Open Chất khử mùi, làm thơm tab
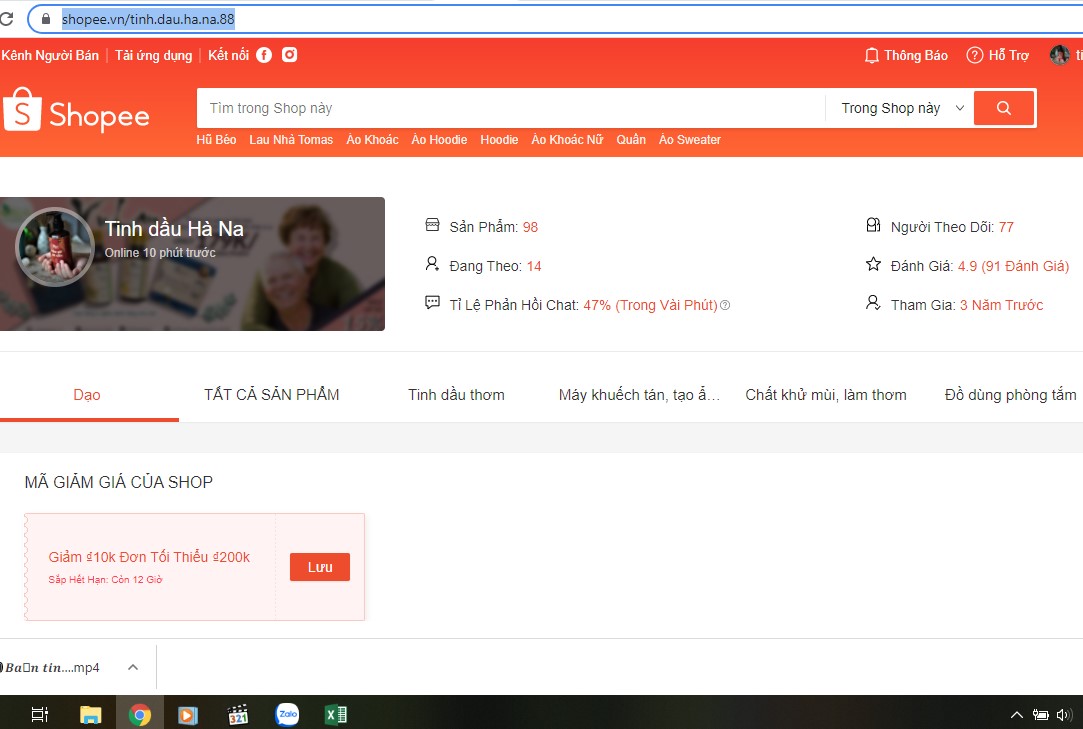Screen dimensions: 1083x729 [825, 395]
